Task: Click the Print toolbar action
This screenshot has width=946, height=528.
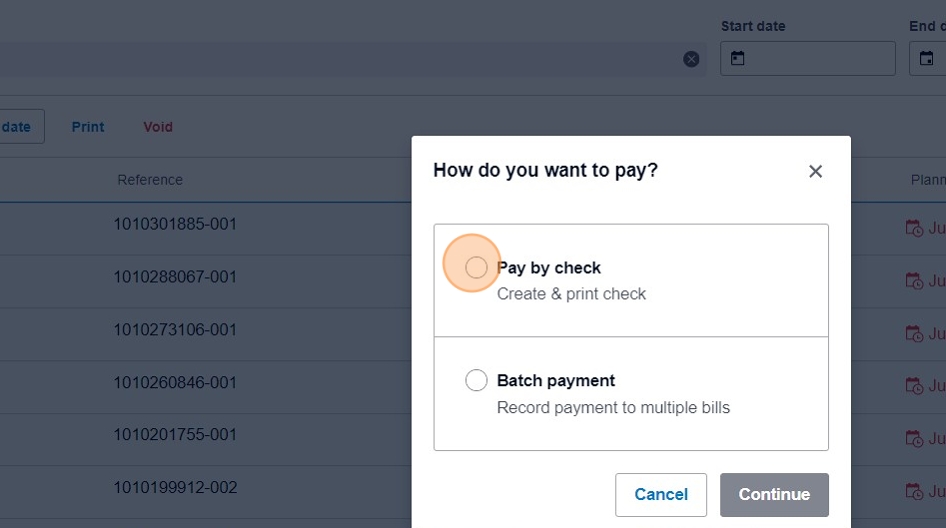Action: tap(88, 127)
